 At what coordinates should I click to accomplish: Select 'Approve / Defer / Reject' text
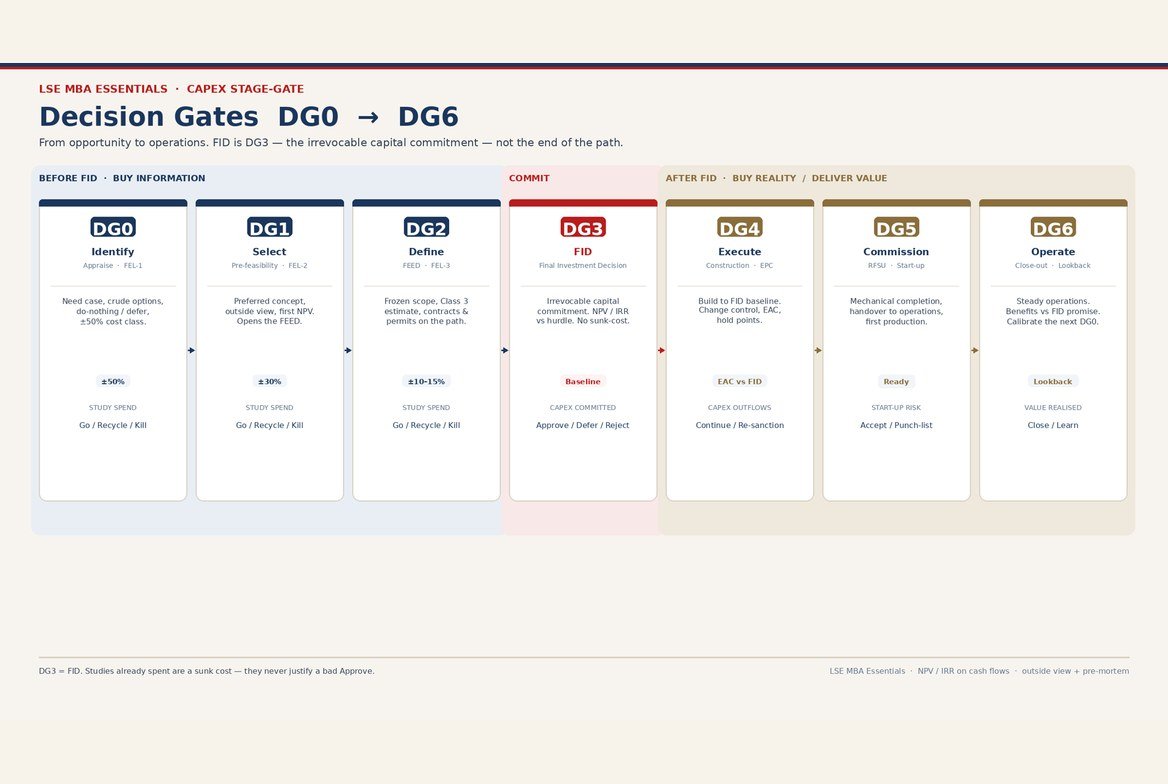point(583,426)
